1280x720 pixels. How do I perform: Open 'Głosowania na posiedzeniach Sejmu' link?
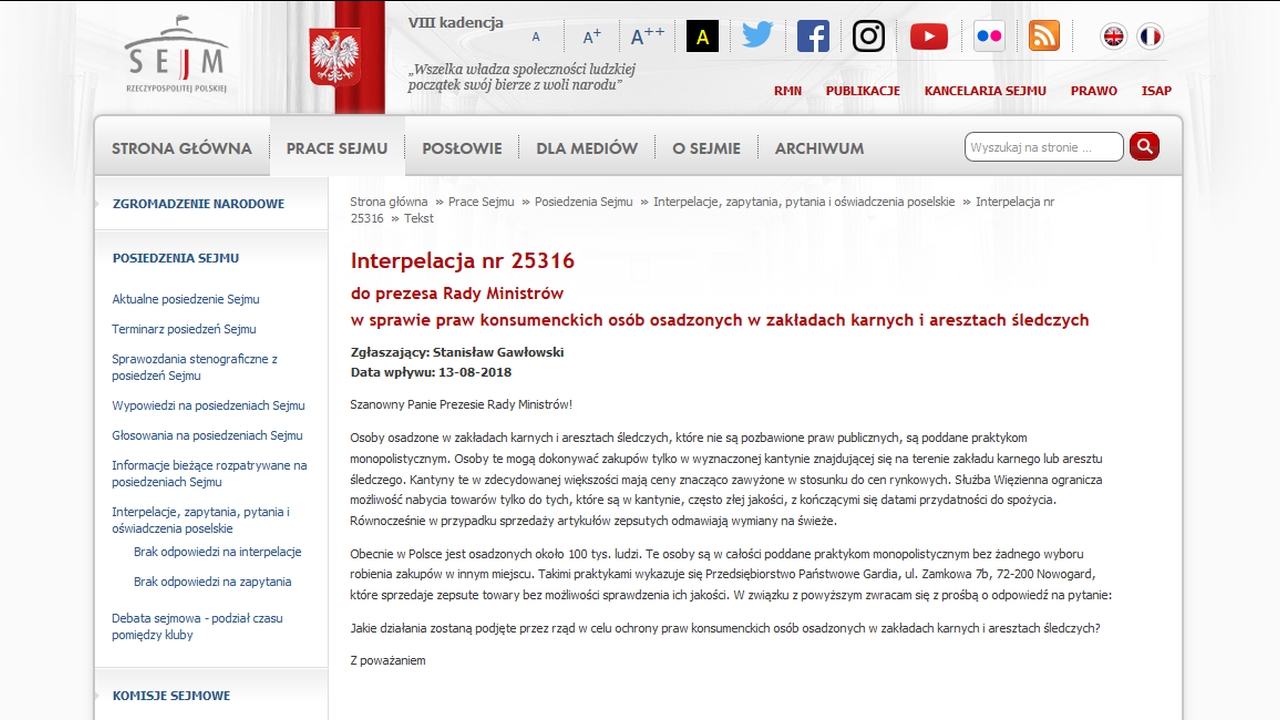coord(207,436)
